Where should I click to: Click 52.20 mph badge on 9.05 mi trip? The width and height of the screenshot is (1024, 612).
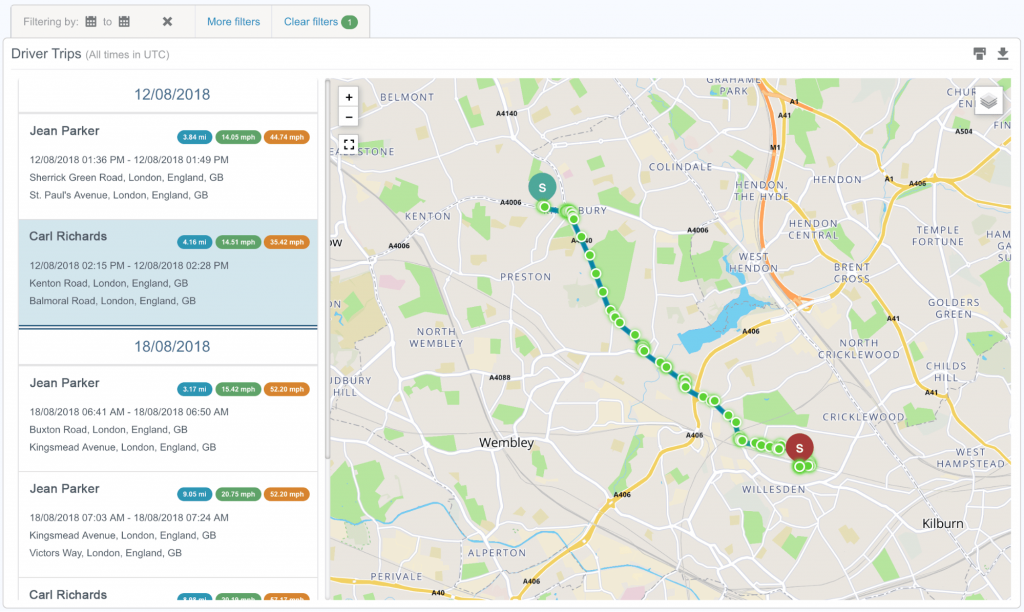coord(287,494)
